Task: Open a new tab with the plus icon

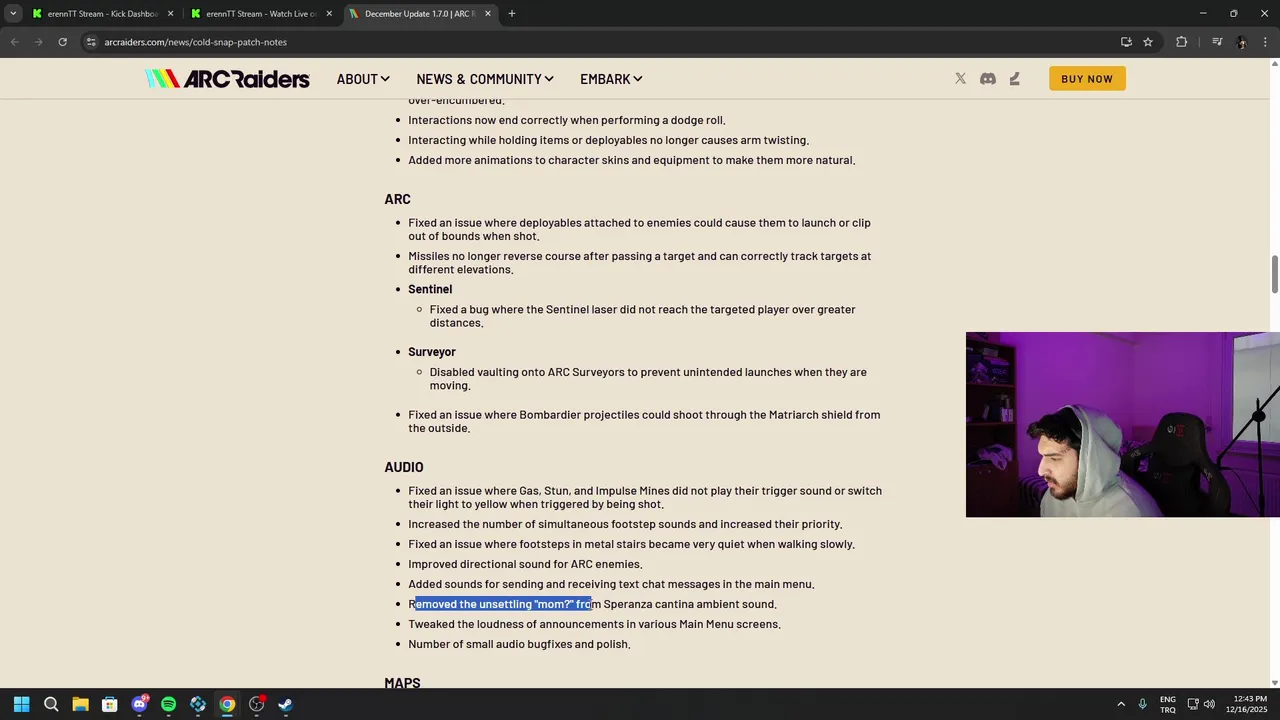Action: 512,14
